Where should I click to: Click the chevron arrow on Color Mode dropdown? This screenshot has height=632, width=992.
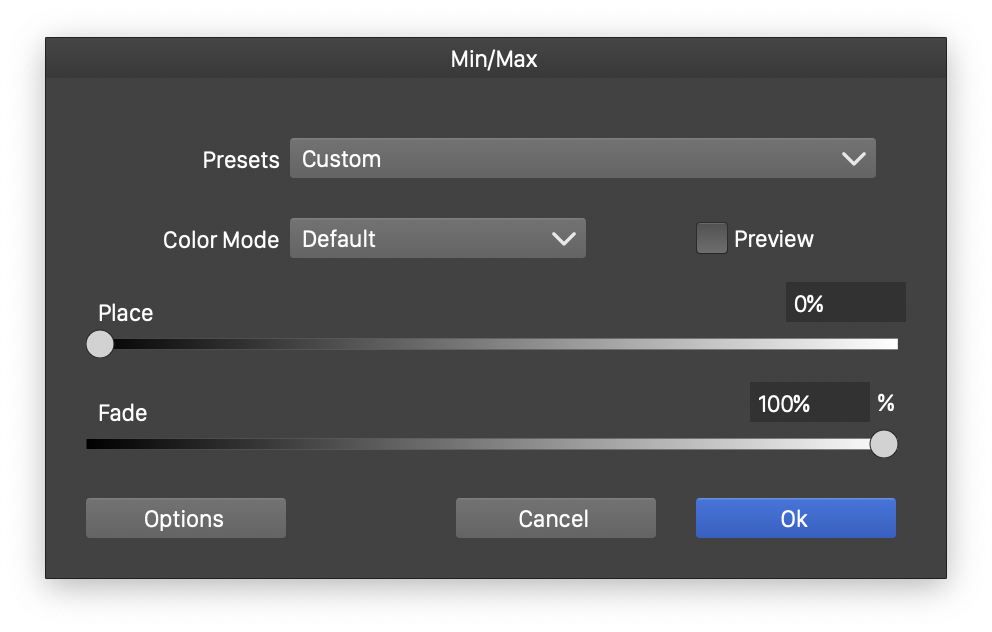(x=563, y=239)
